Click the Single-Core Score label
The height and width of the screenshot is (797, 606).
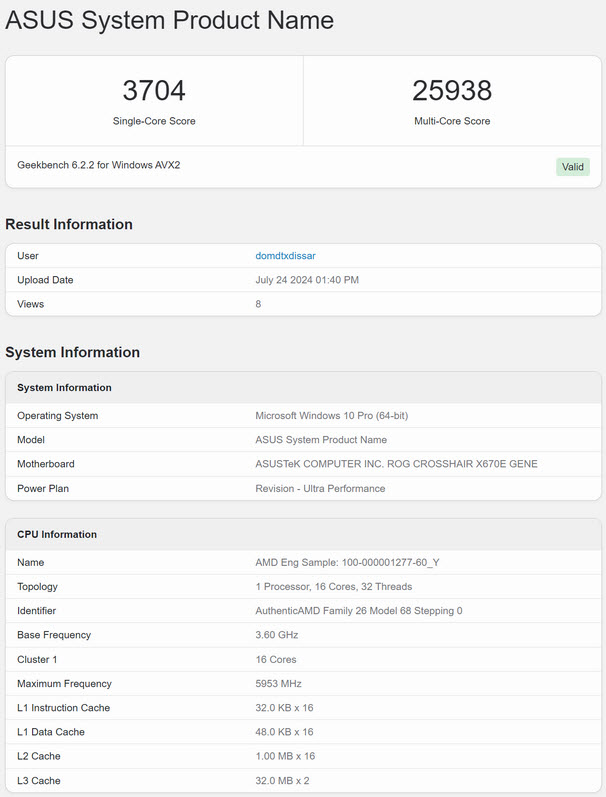click(154, 121)
